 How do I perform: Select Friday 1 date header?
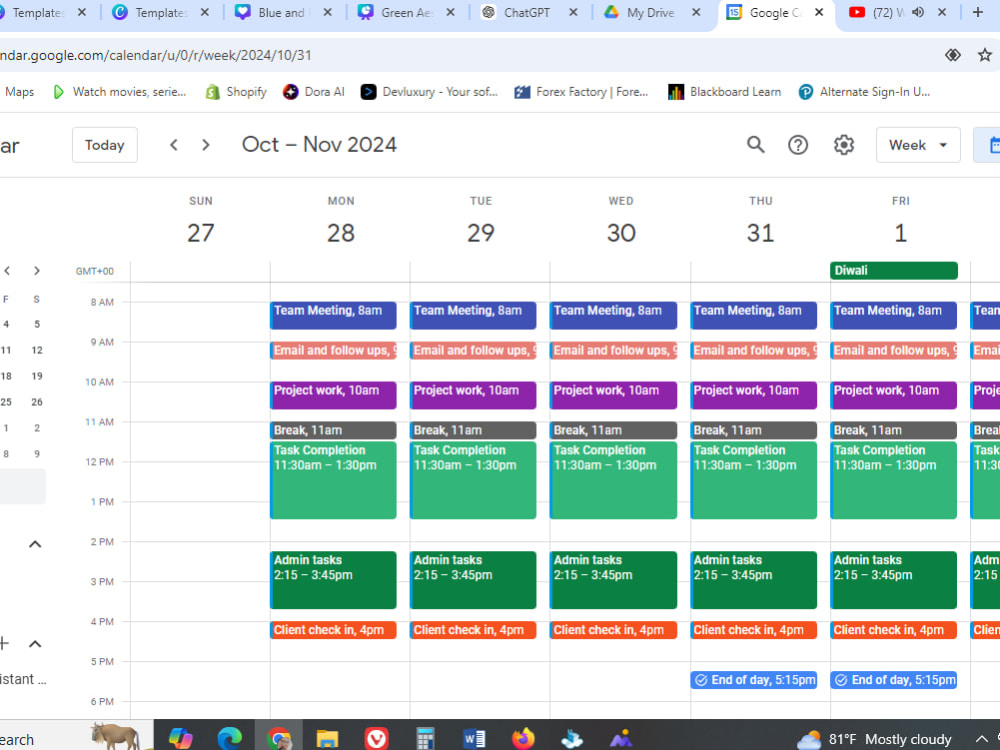point(900,233)
